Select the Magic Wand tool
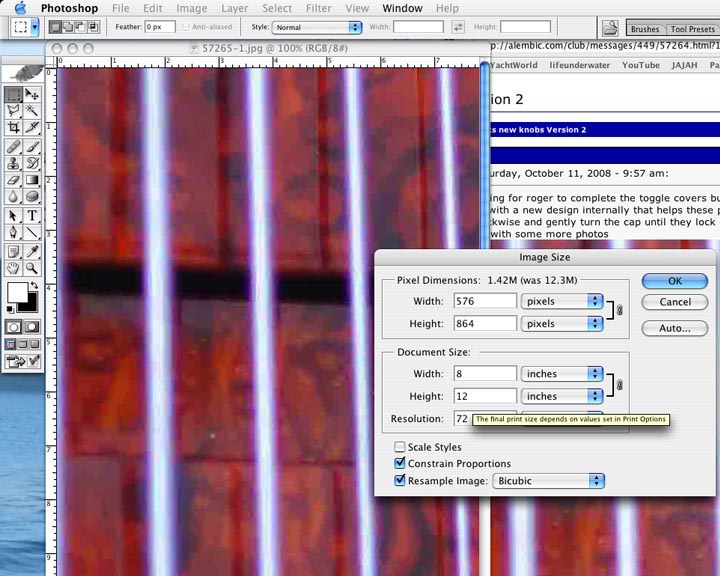 coord(33,111)
